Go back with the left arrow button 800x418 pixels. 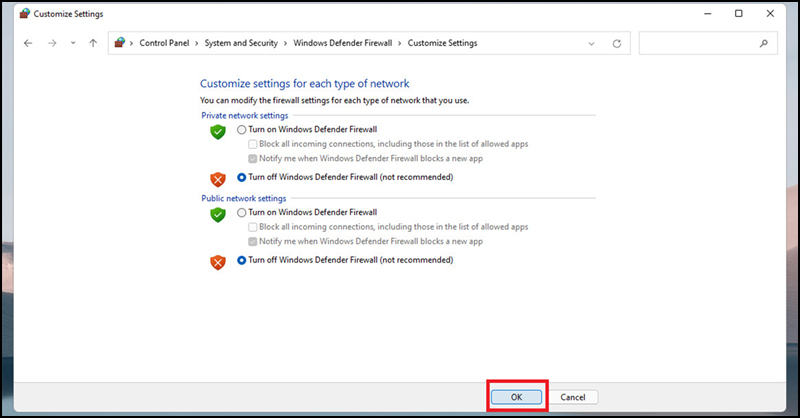pos(28,43)
